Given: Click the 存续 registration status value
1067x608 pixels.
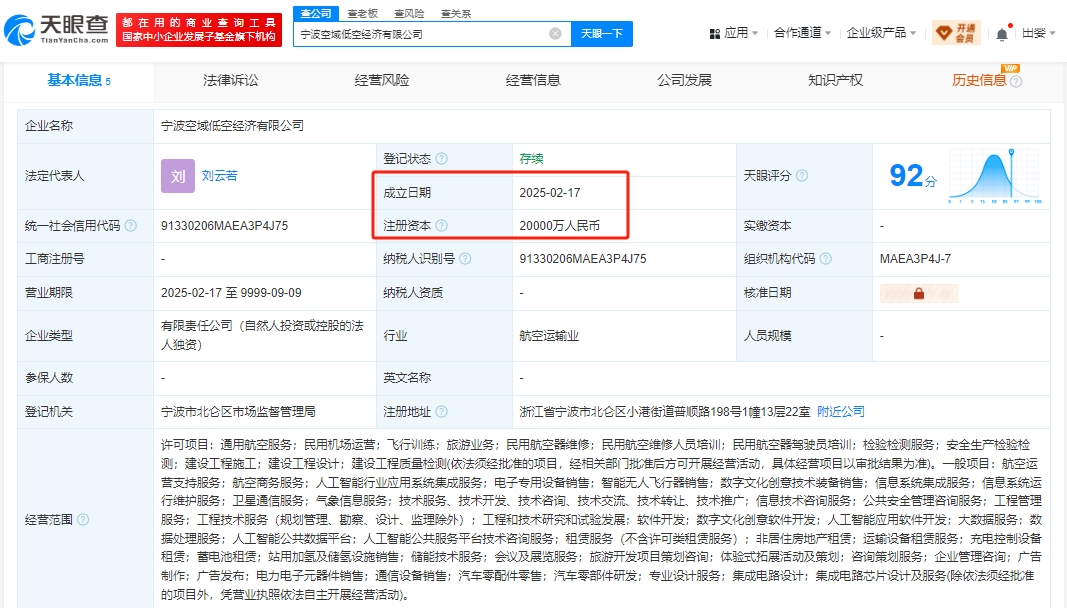Looking at the screenshot, I should pyautogui.click(x=531, y=159).
